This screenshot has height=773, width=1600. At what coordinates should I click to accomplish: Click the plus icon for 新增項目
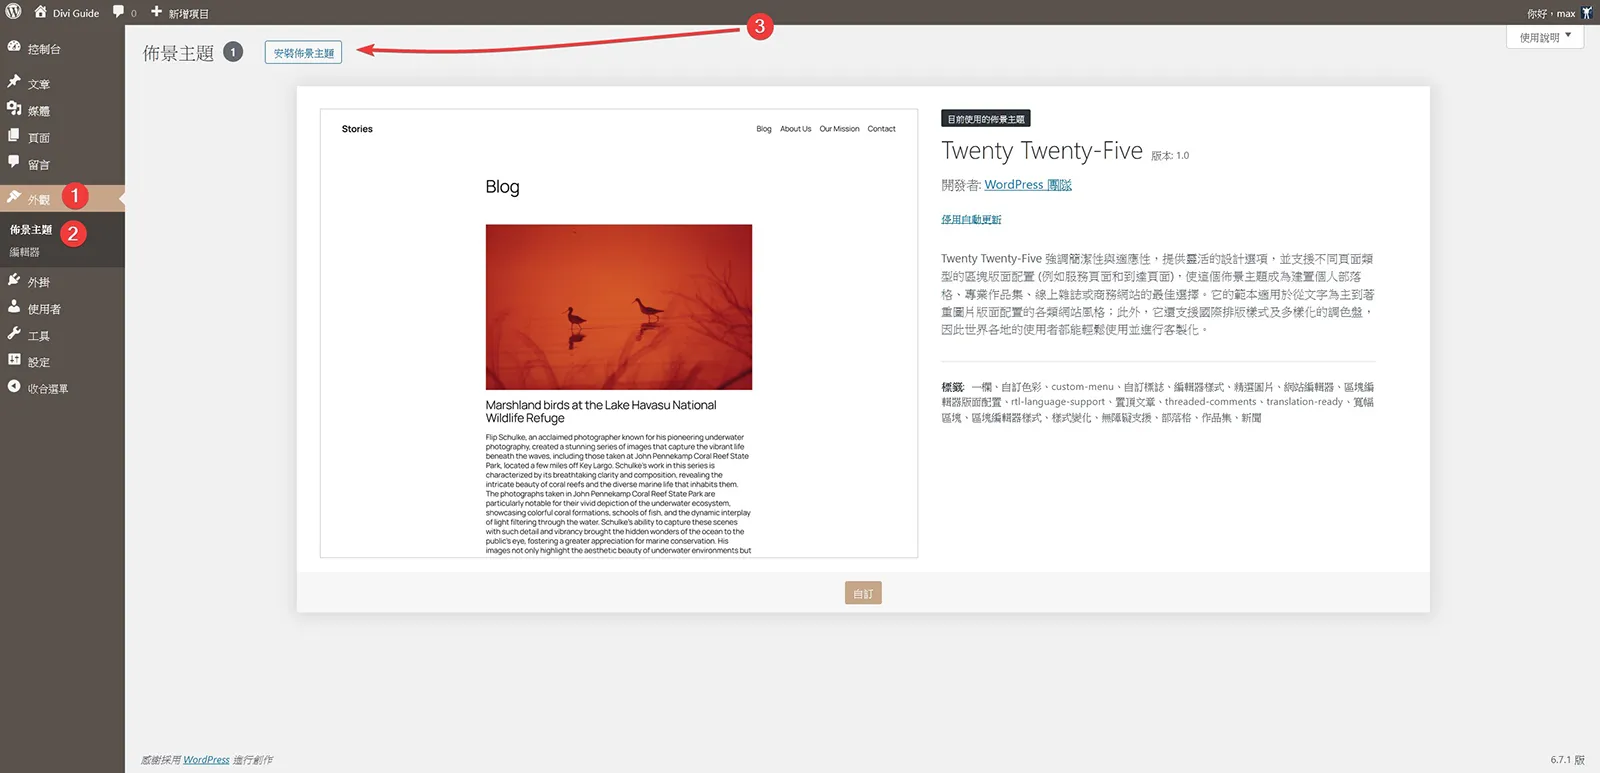click(x=156, y=12)
